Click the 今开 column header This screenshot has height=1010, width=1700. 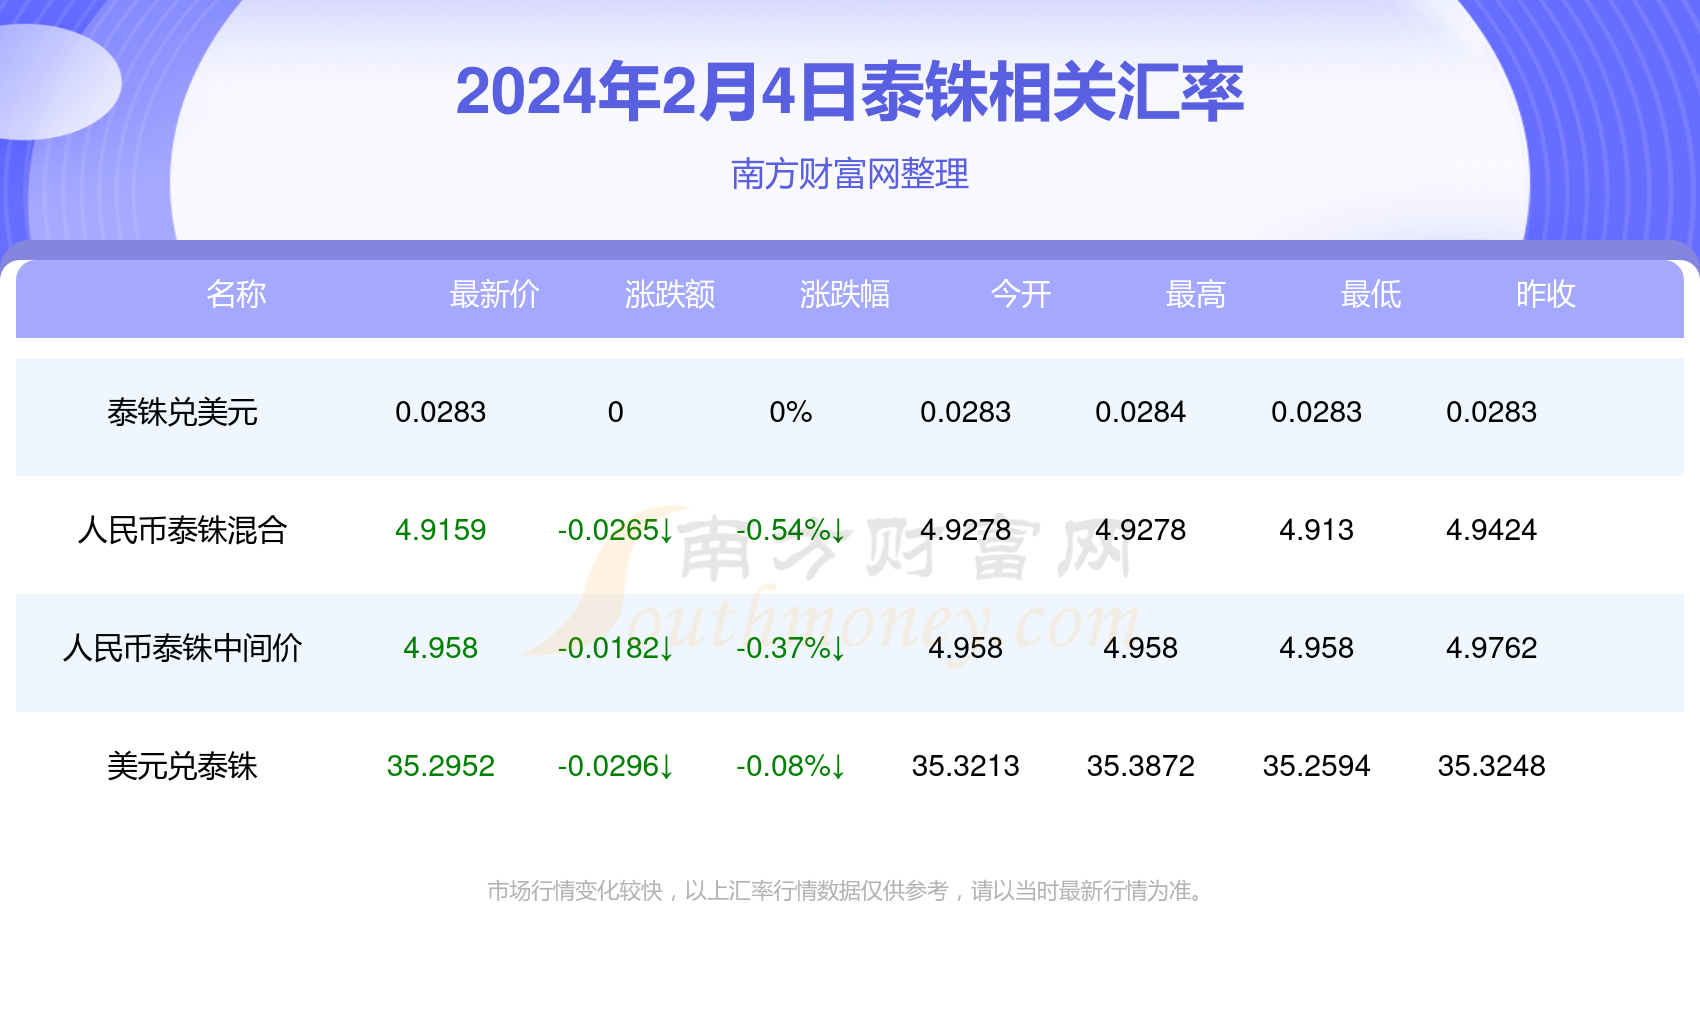click(1020, 294)
